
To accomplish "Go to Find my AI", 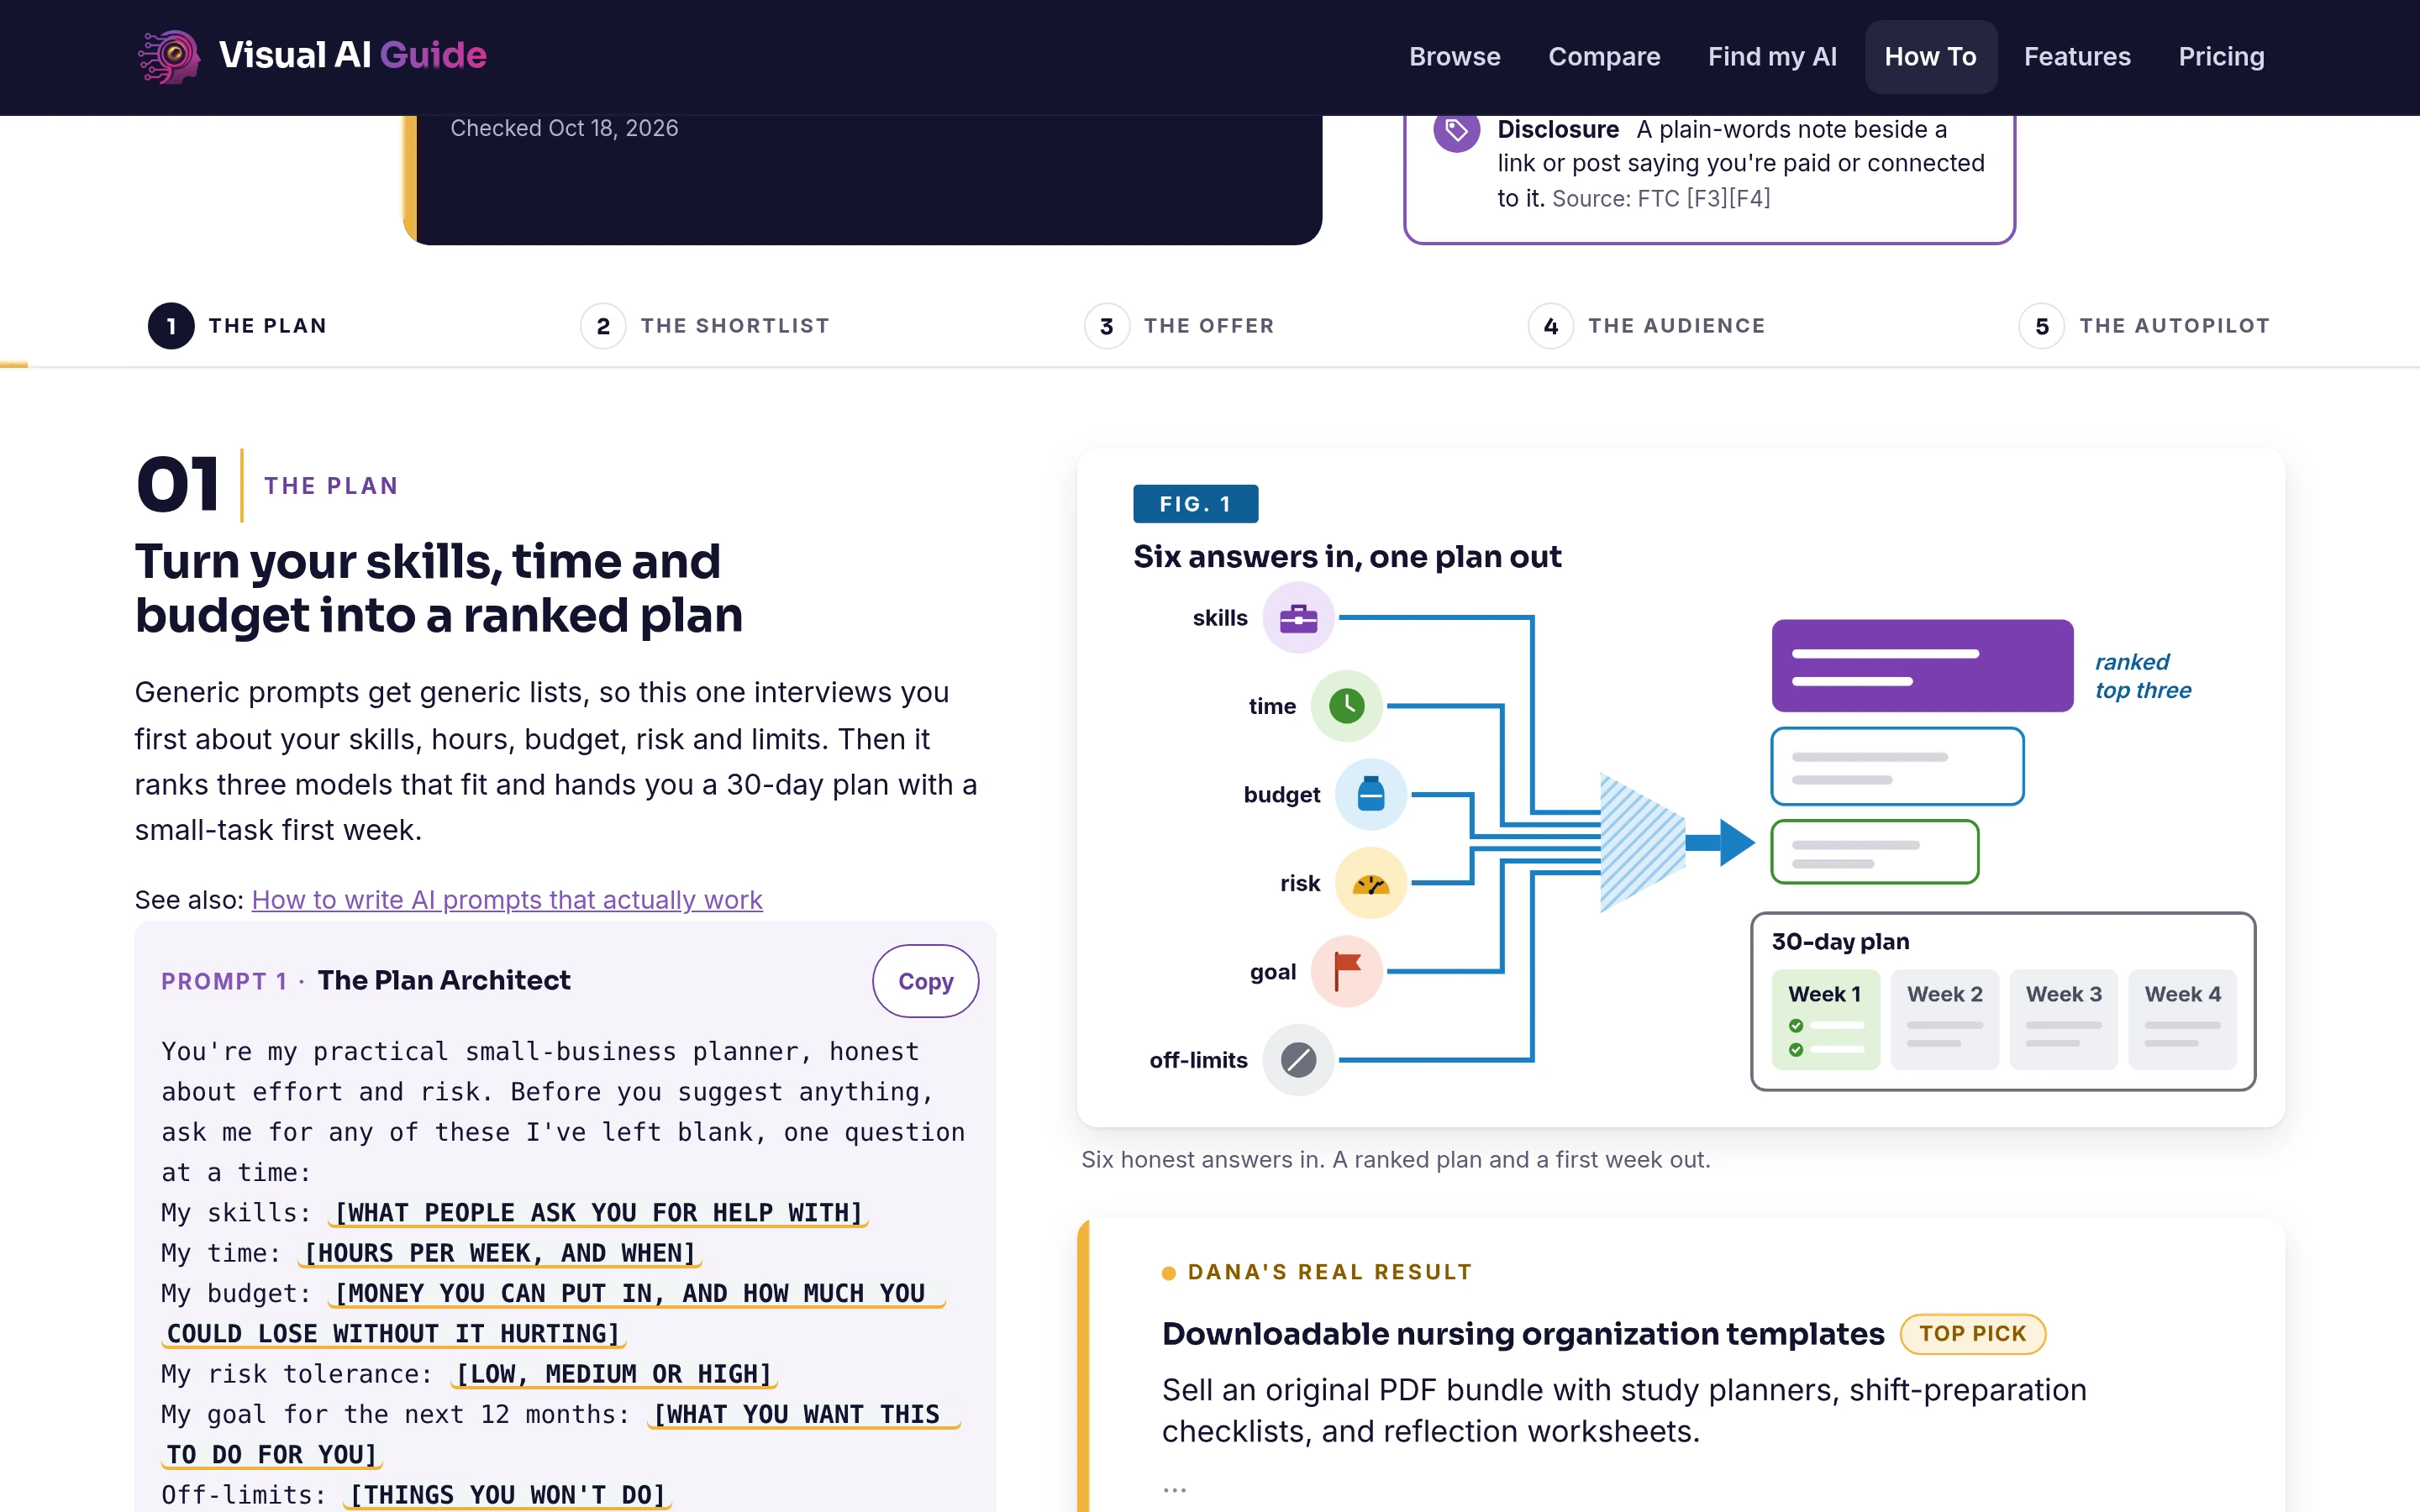I will [x=1772, y=57].
